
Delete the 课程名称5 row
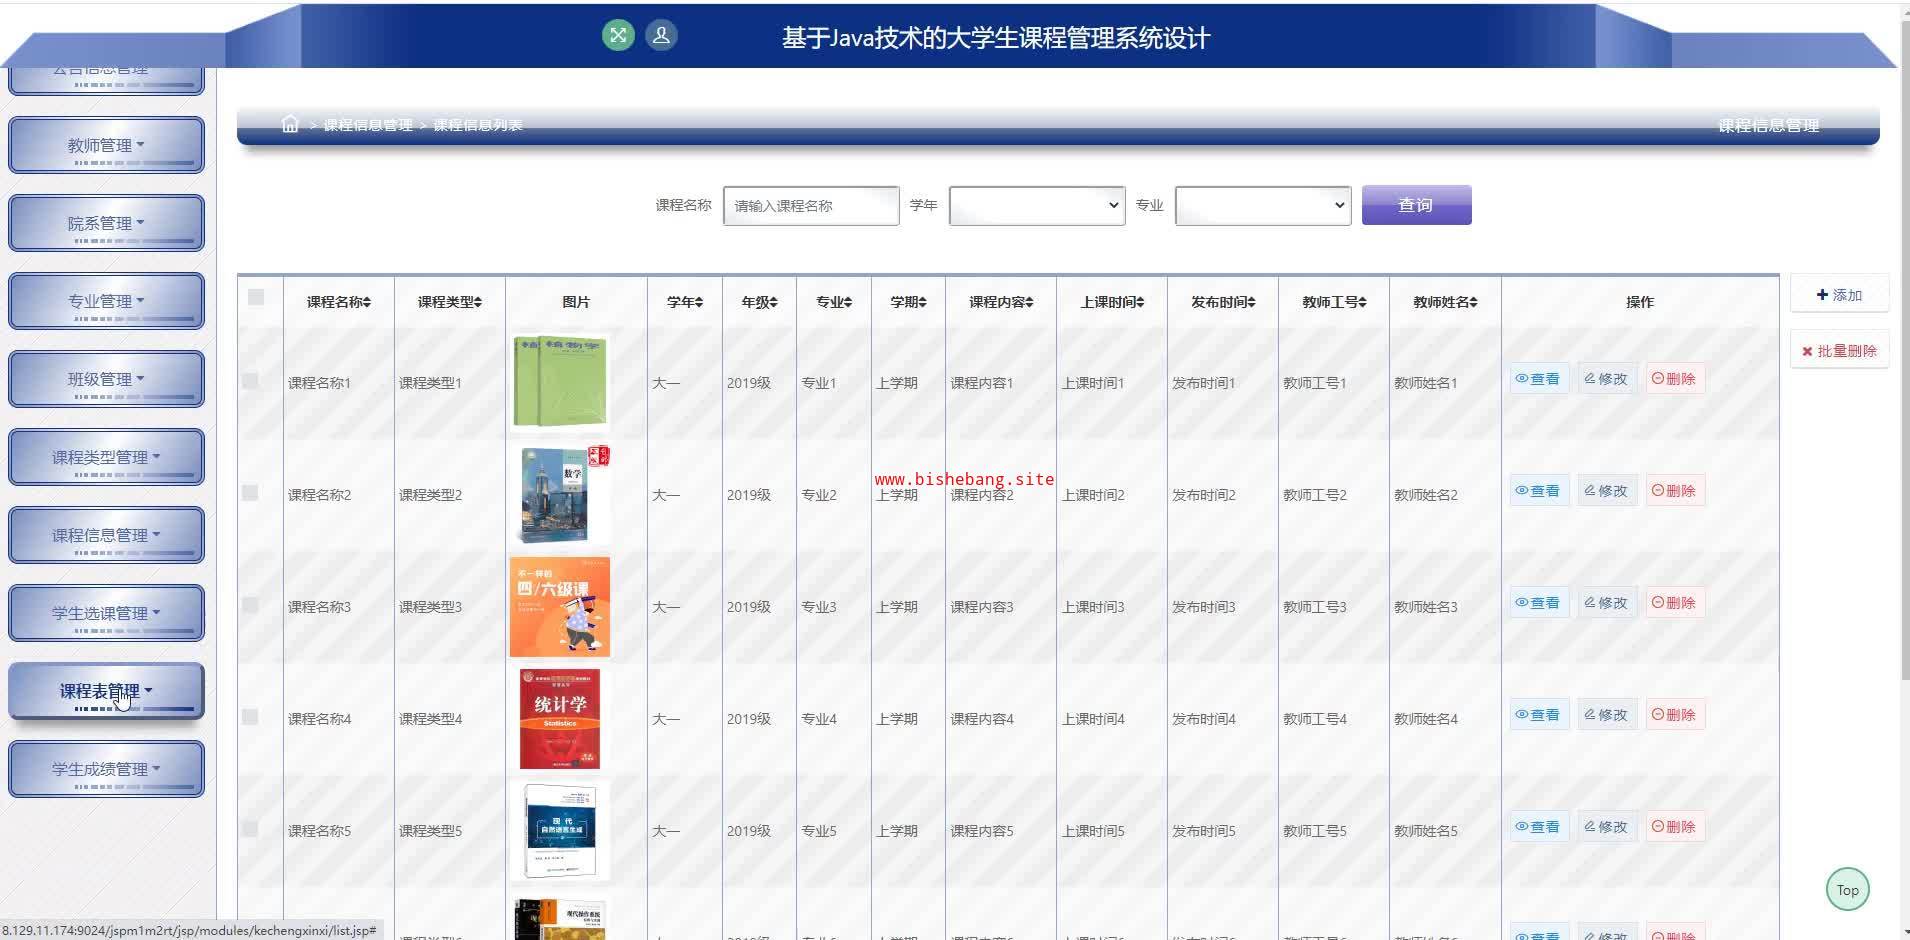[1674, 827]
